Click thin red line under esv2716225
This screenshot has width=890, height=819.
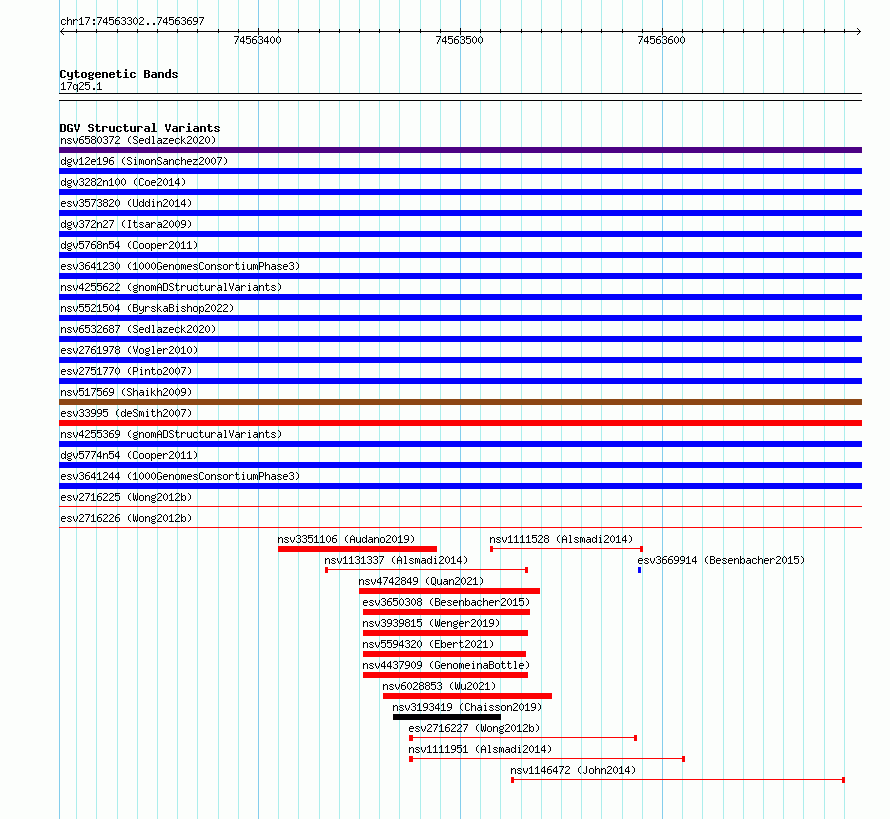(x=460, y=506)
